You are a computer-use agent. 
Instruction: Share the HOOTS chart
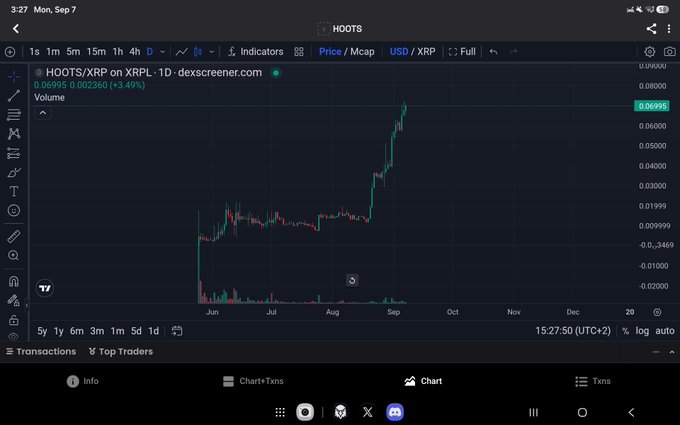651,29
